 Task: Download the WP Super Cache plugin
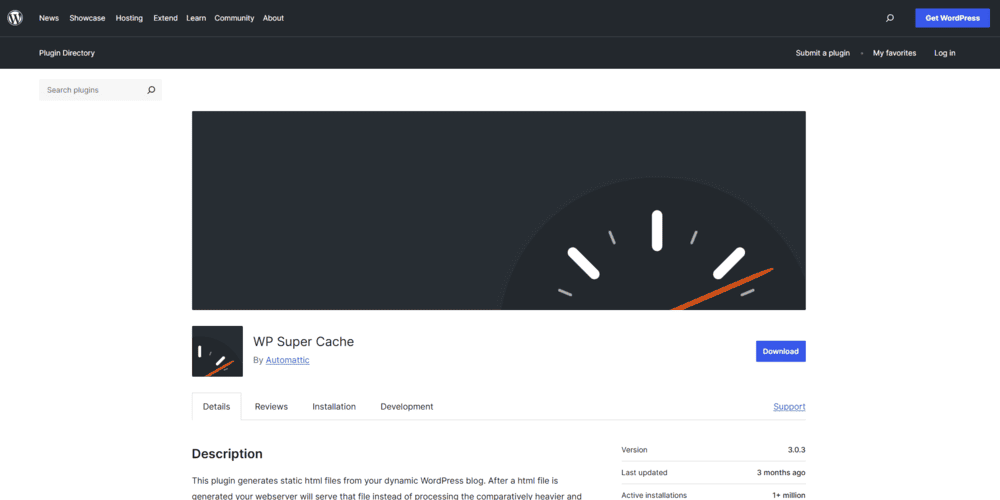[780, 351]
